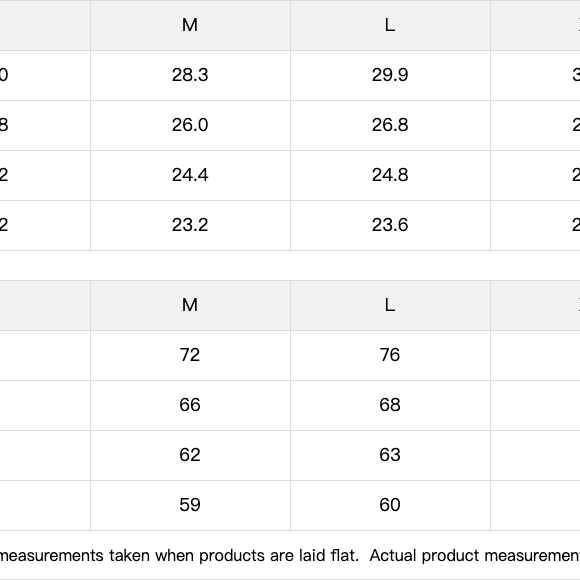Viewport: 580px width, 580px height.
Task: Select the 28.3 cell under M
Action: (x=190, y=75)
